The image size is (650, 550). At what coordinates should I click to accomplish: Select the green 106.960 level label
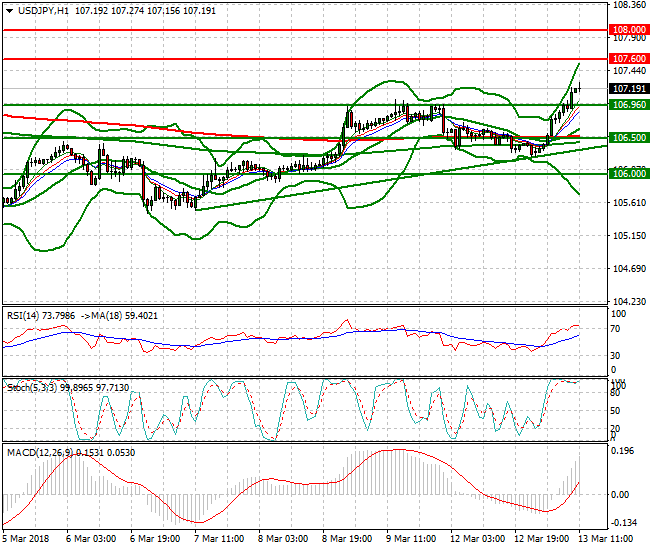pyautogui.click(x=629, y=104)
